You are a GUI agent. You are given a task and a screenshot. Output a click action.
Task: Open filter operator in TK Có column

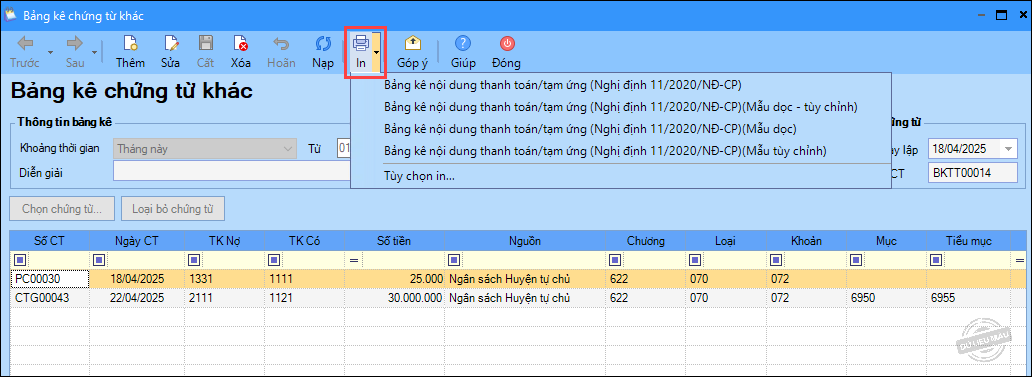tap(274, 260)
